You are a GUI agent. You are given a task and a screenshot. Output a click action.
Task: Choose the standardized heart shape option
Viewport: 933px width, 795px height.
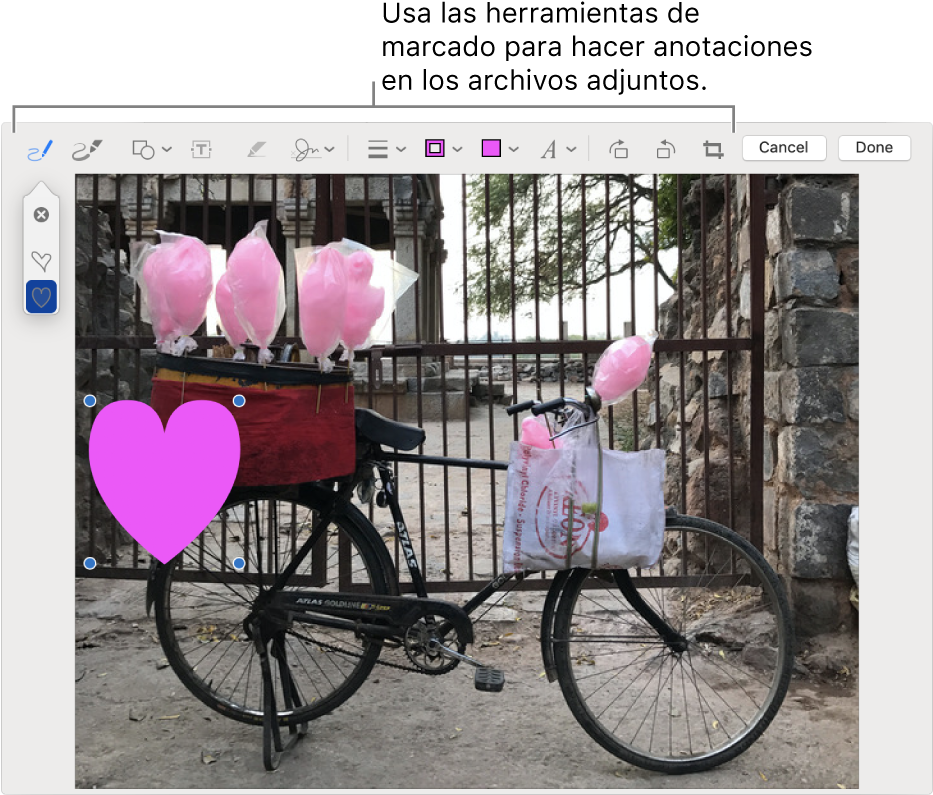tap(41, 297)
